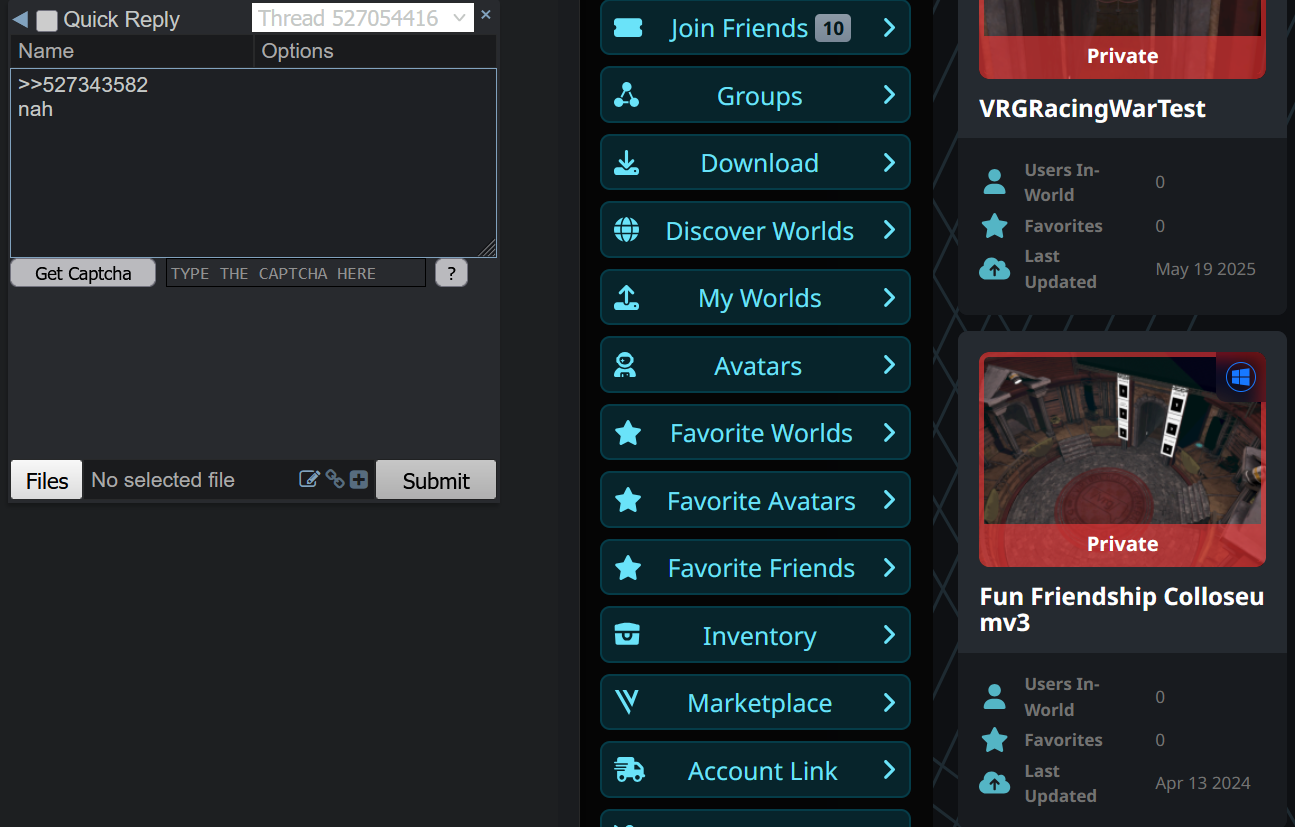This screenshot has width=1295, height=827.
Task: Click the Favorite Worlds star icon
Action: tap(628, 433)
